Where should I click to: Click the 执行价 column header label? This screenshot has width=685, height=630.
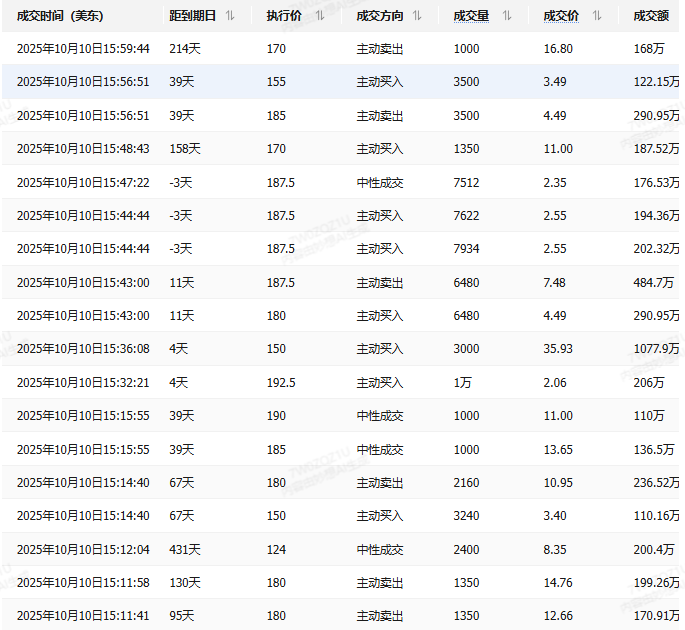pyautogui.click(x=284, y=16)
